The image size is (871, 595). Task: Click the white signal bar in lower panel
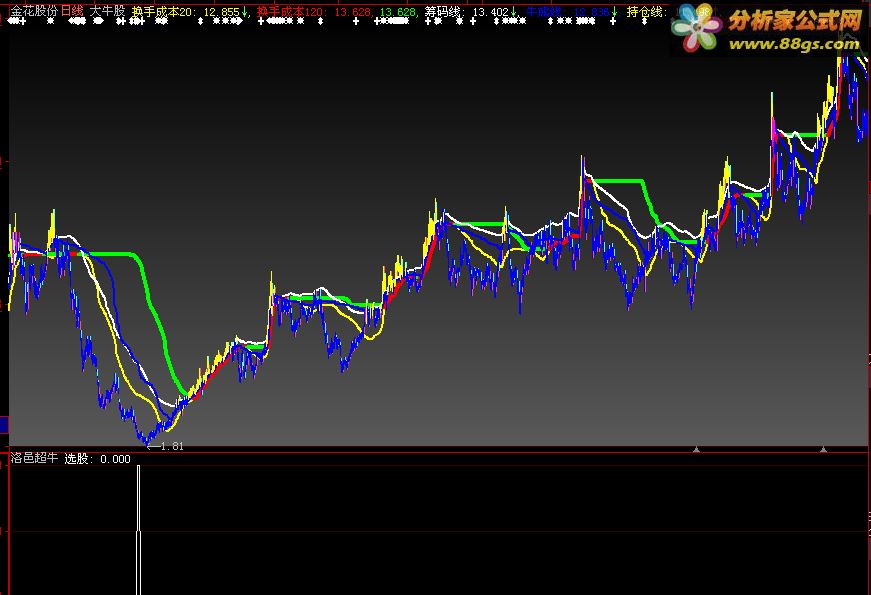point(138,529)
